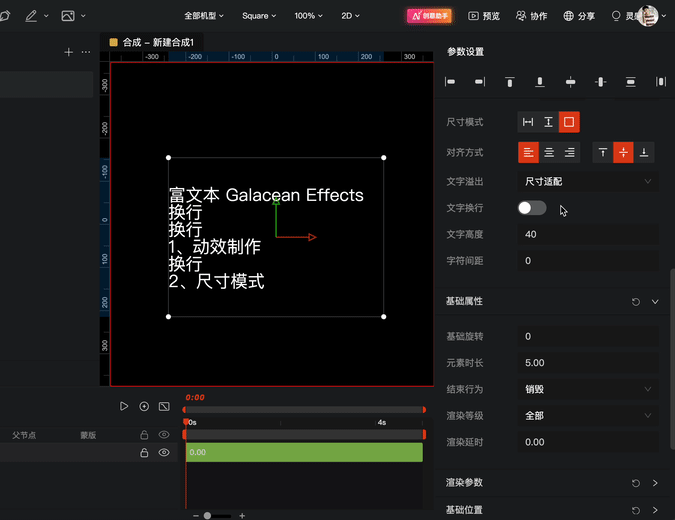Align elements to the bottom edge
Screen dimensions: 675x520
coord(540,82)
